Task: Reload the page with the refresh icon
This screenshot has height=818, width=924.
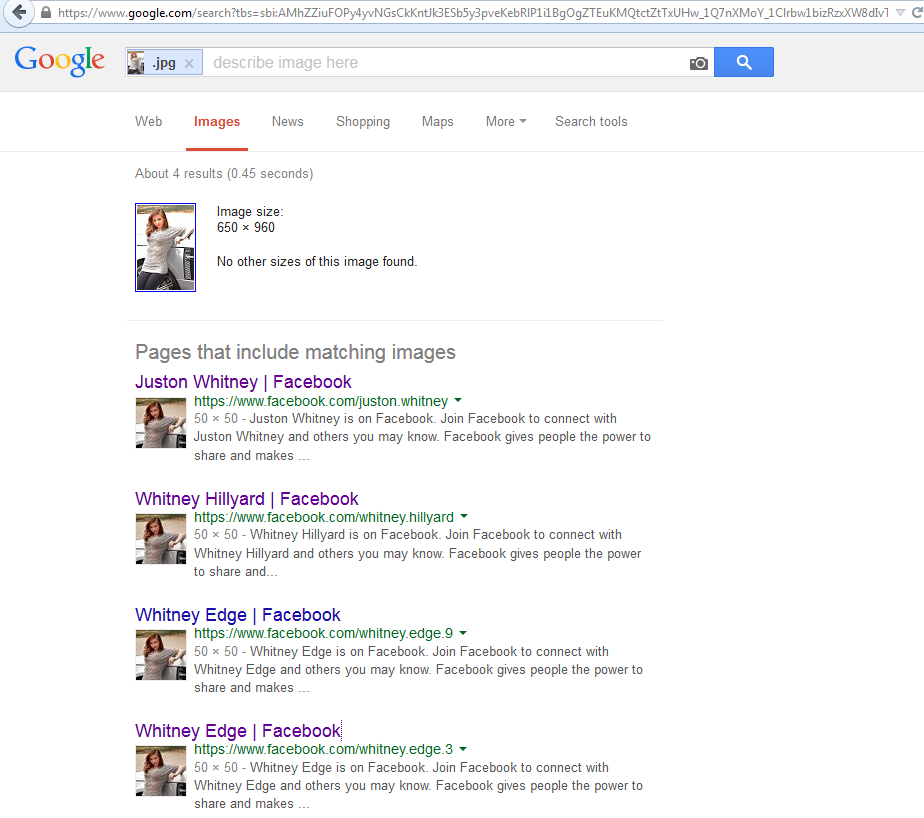Action: 917,12
